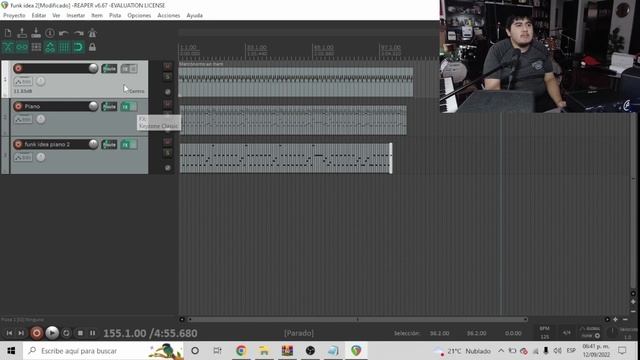Click the Save project toolbar icon
The image size is (640, 360).
(36, 33)
